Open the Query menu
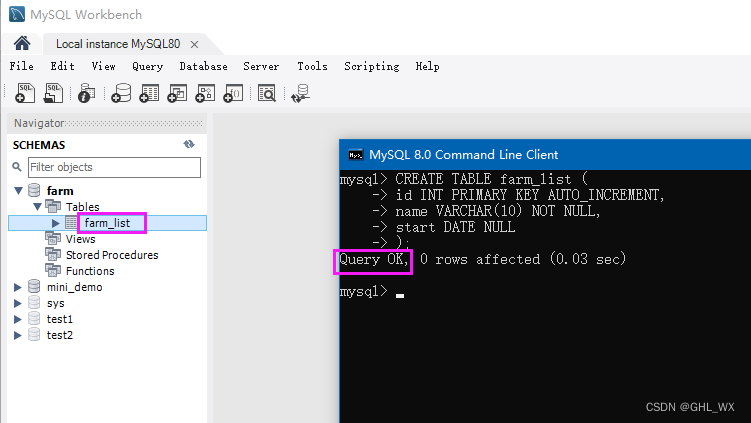The image size is (751, 423). (148, 66)
